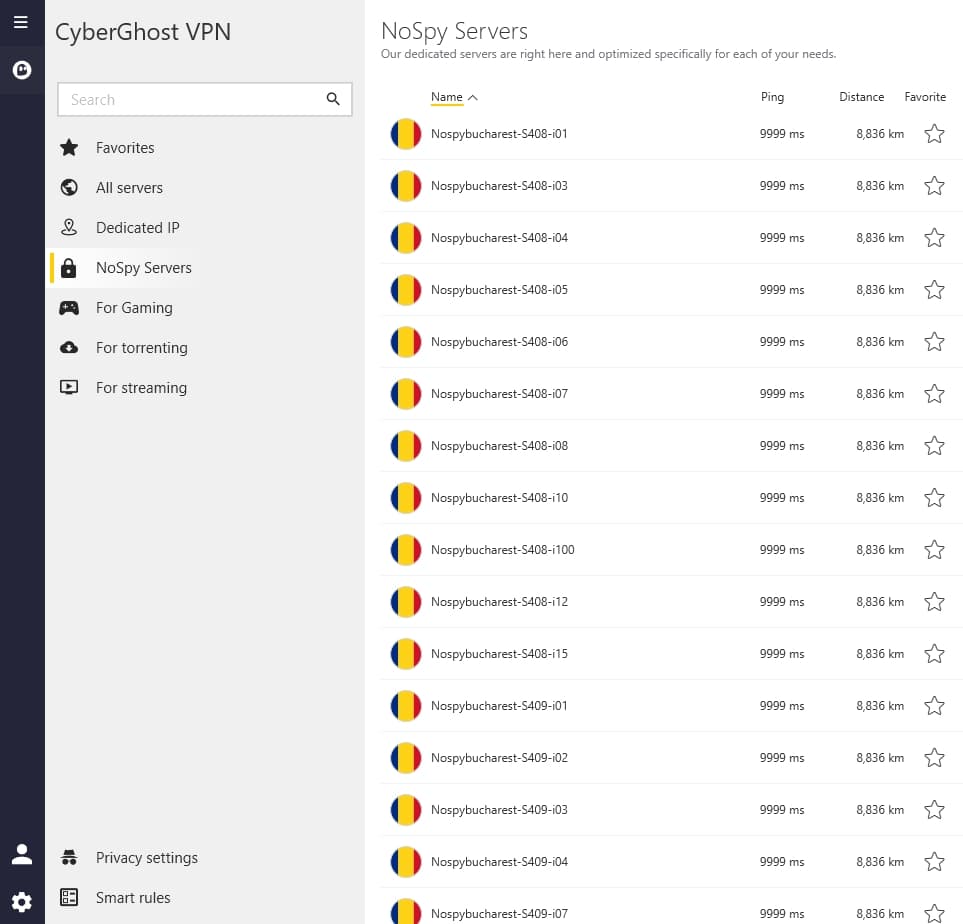This screenshot has height=924, width=963.
Task: Click the Romania flag for S408-i05
Action: (x=406, y=289)
